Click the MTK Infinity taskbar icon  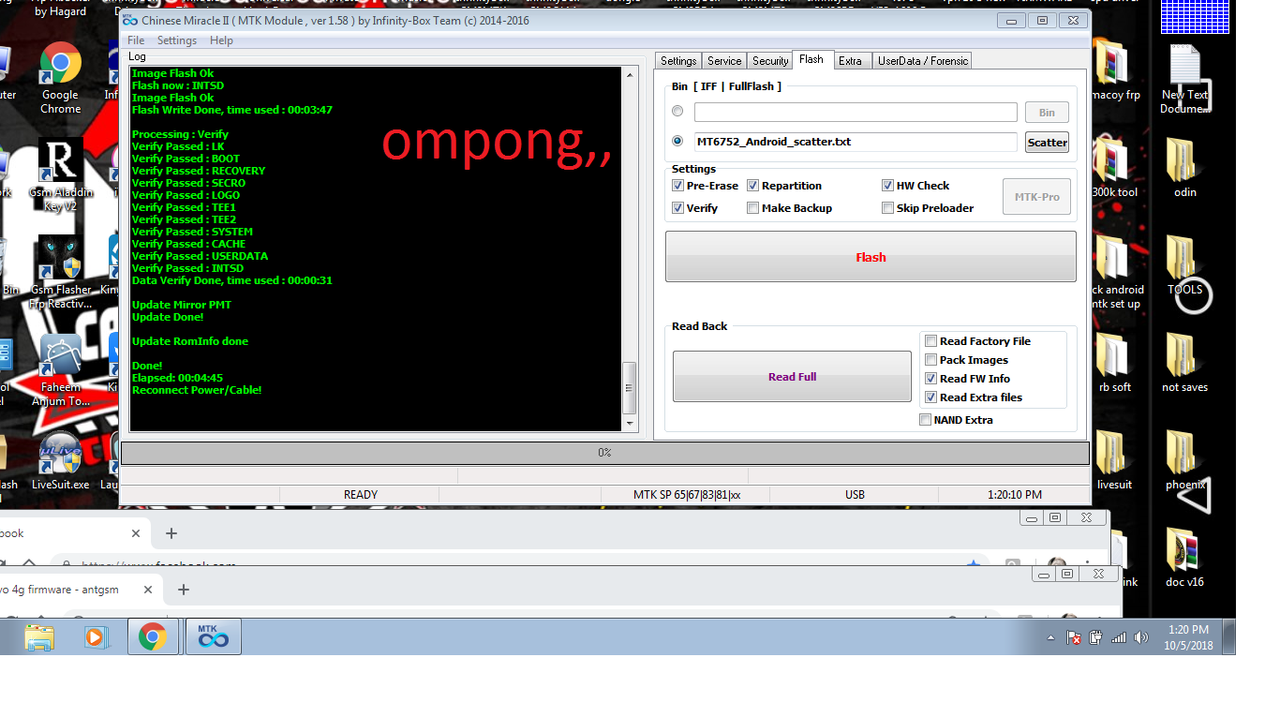[213, 637]
